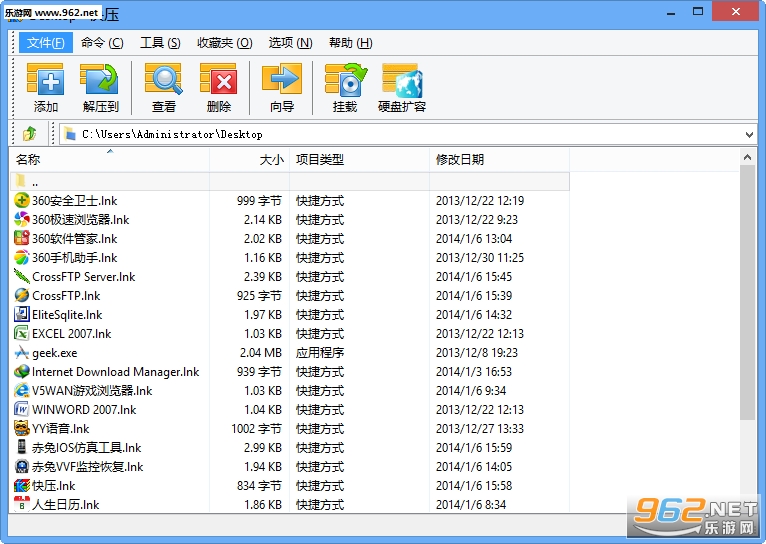Select the 赤兔IOS仿真工具.lnk phone icon
This screenshot has height=544, width=766.
tap(21, 447)
